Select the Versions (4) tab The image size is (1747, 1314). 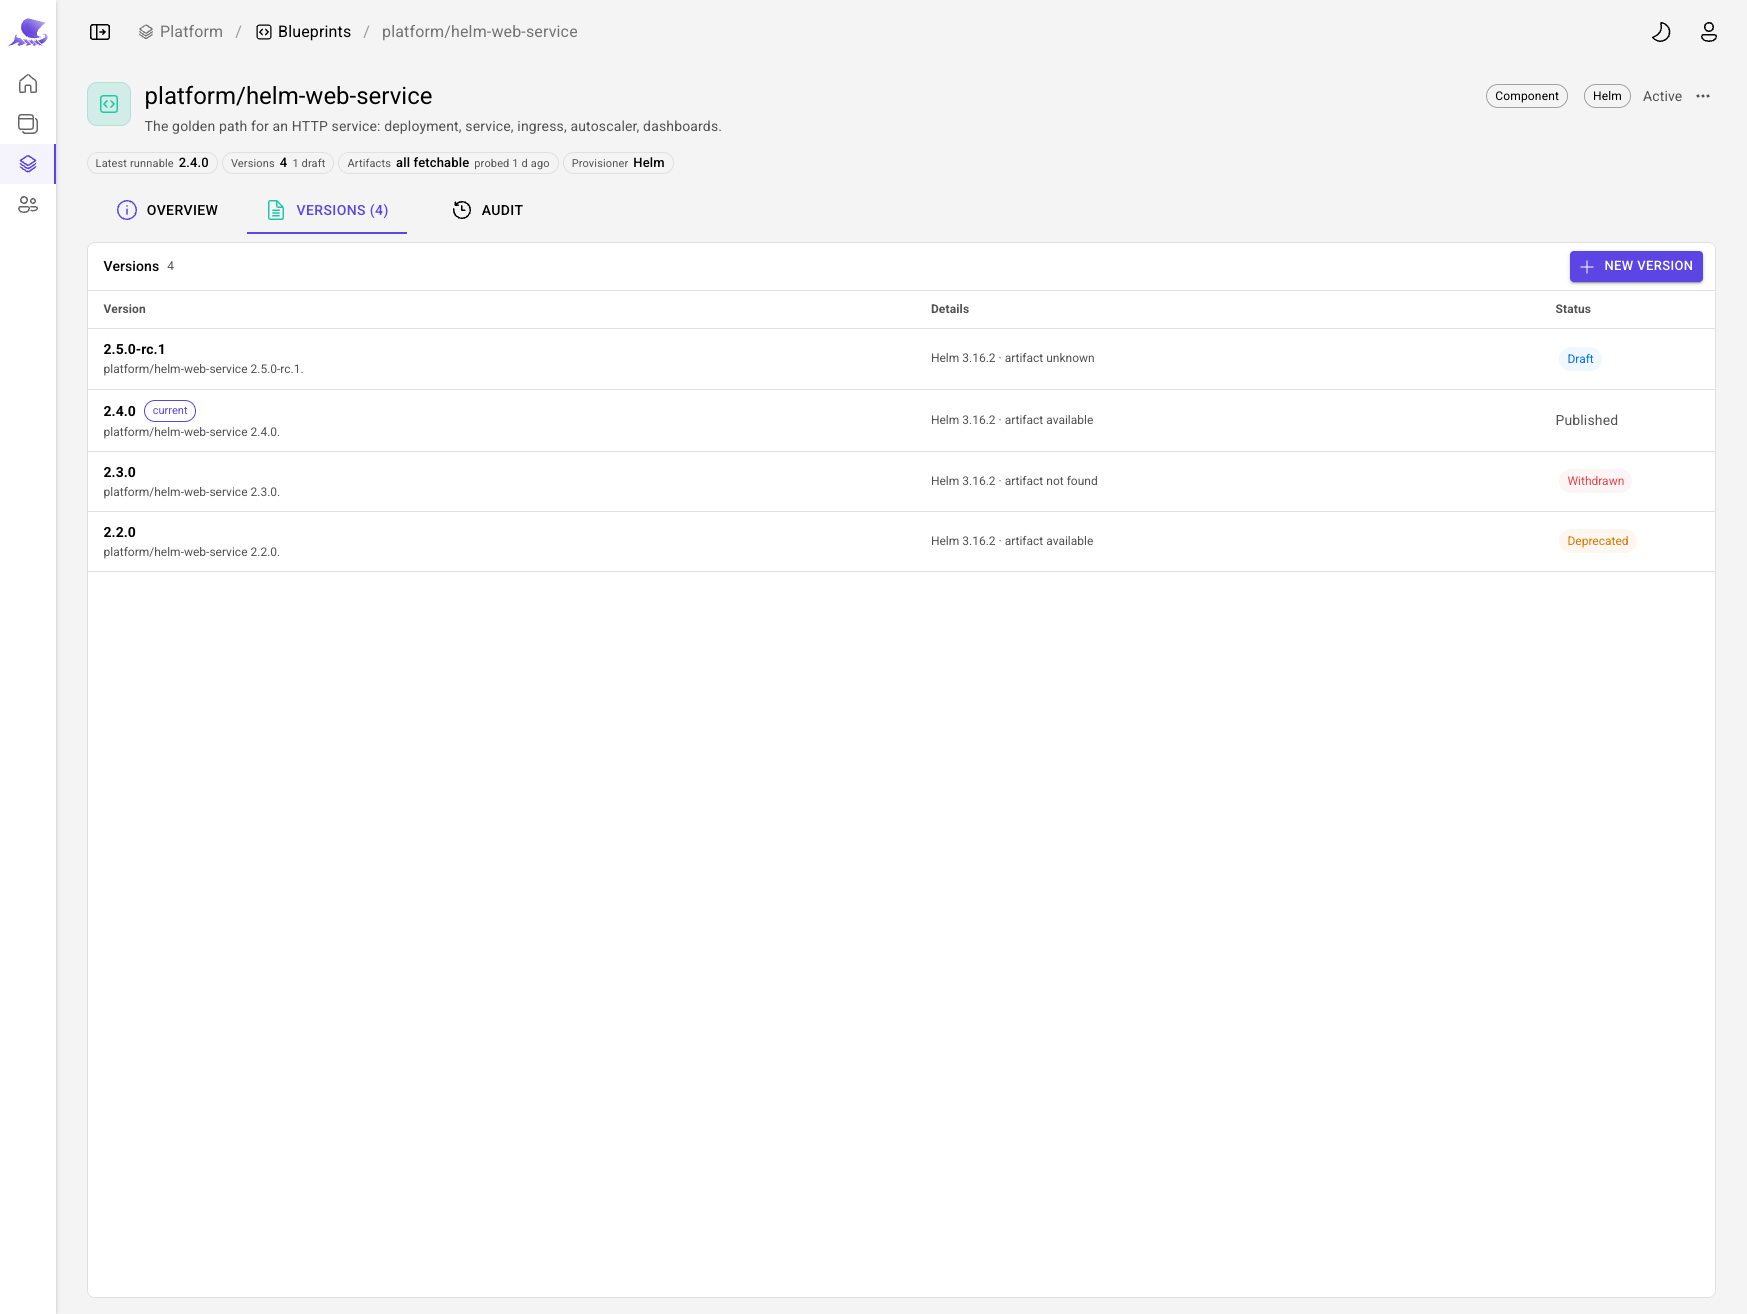[x=327, y=210]
